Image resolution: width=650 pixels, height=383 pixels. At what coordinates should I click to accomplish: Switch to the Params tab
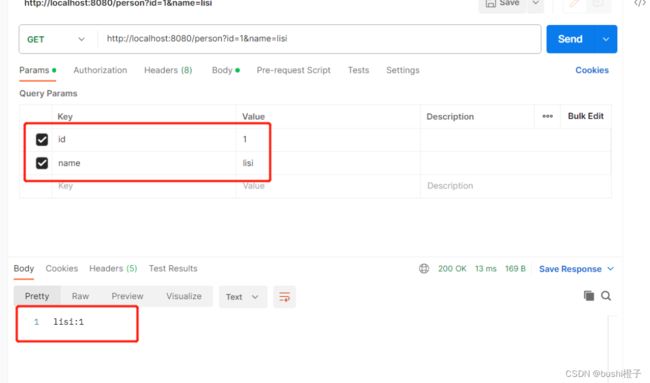[x=37, y=70]
